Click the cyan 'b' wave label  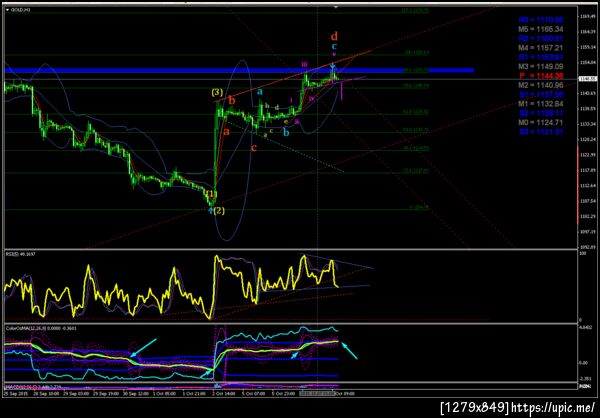pos(286,132)
